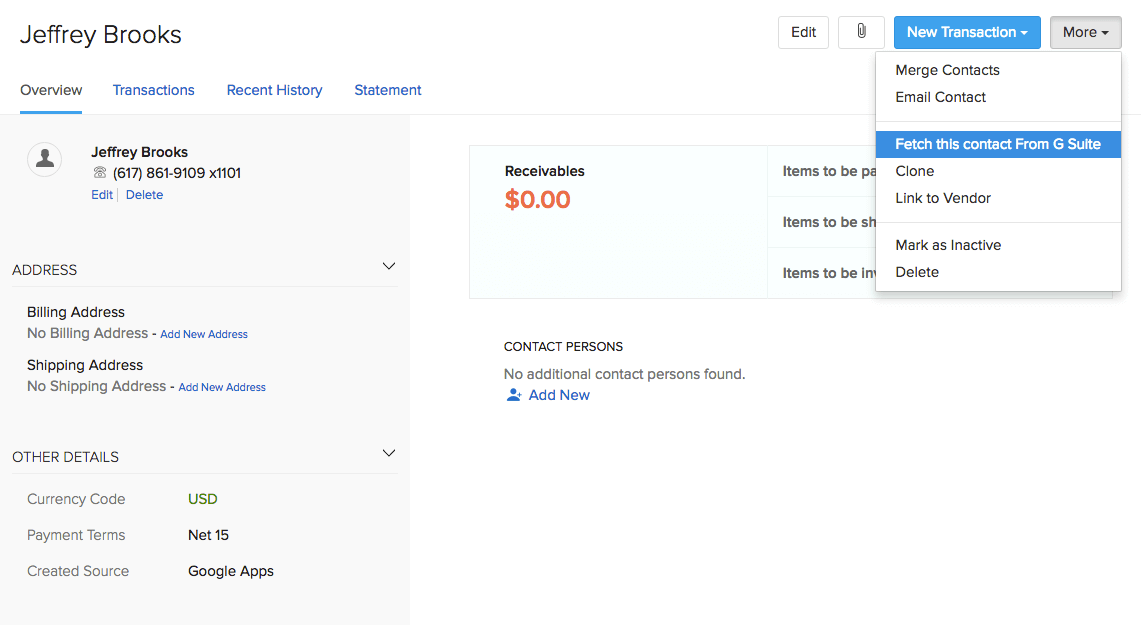The width and height of the screenshot is (1141, 625).
Task: Click the add-person icon beside Add New
Action: point(514,395)
